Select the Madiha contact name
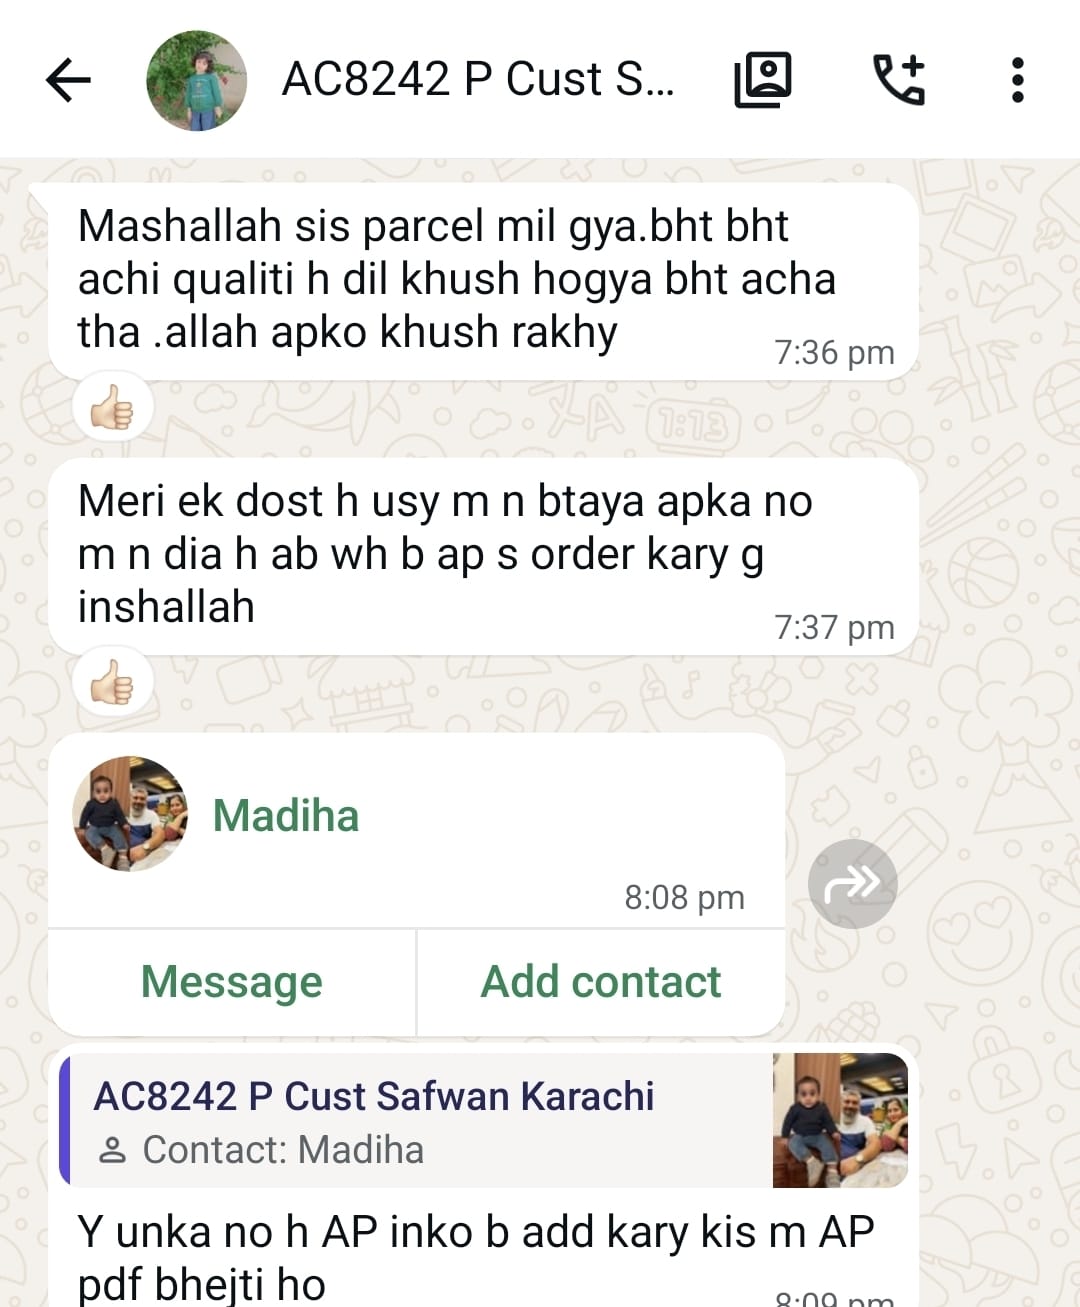This screenshot has height=1307, width=1080. [286, 815]
